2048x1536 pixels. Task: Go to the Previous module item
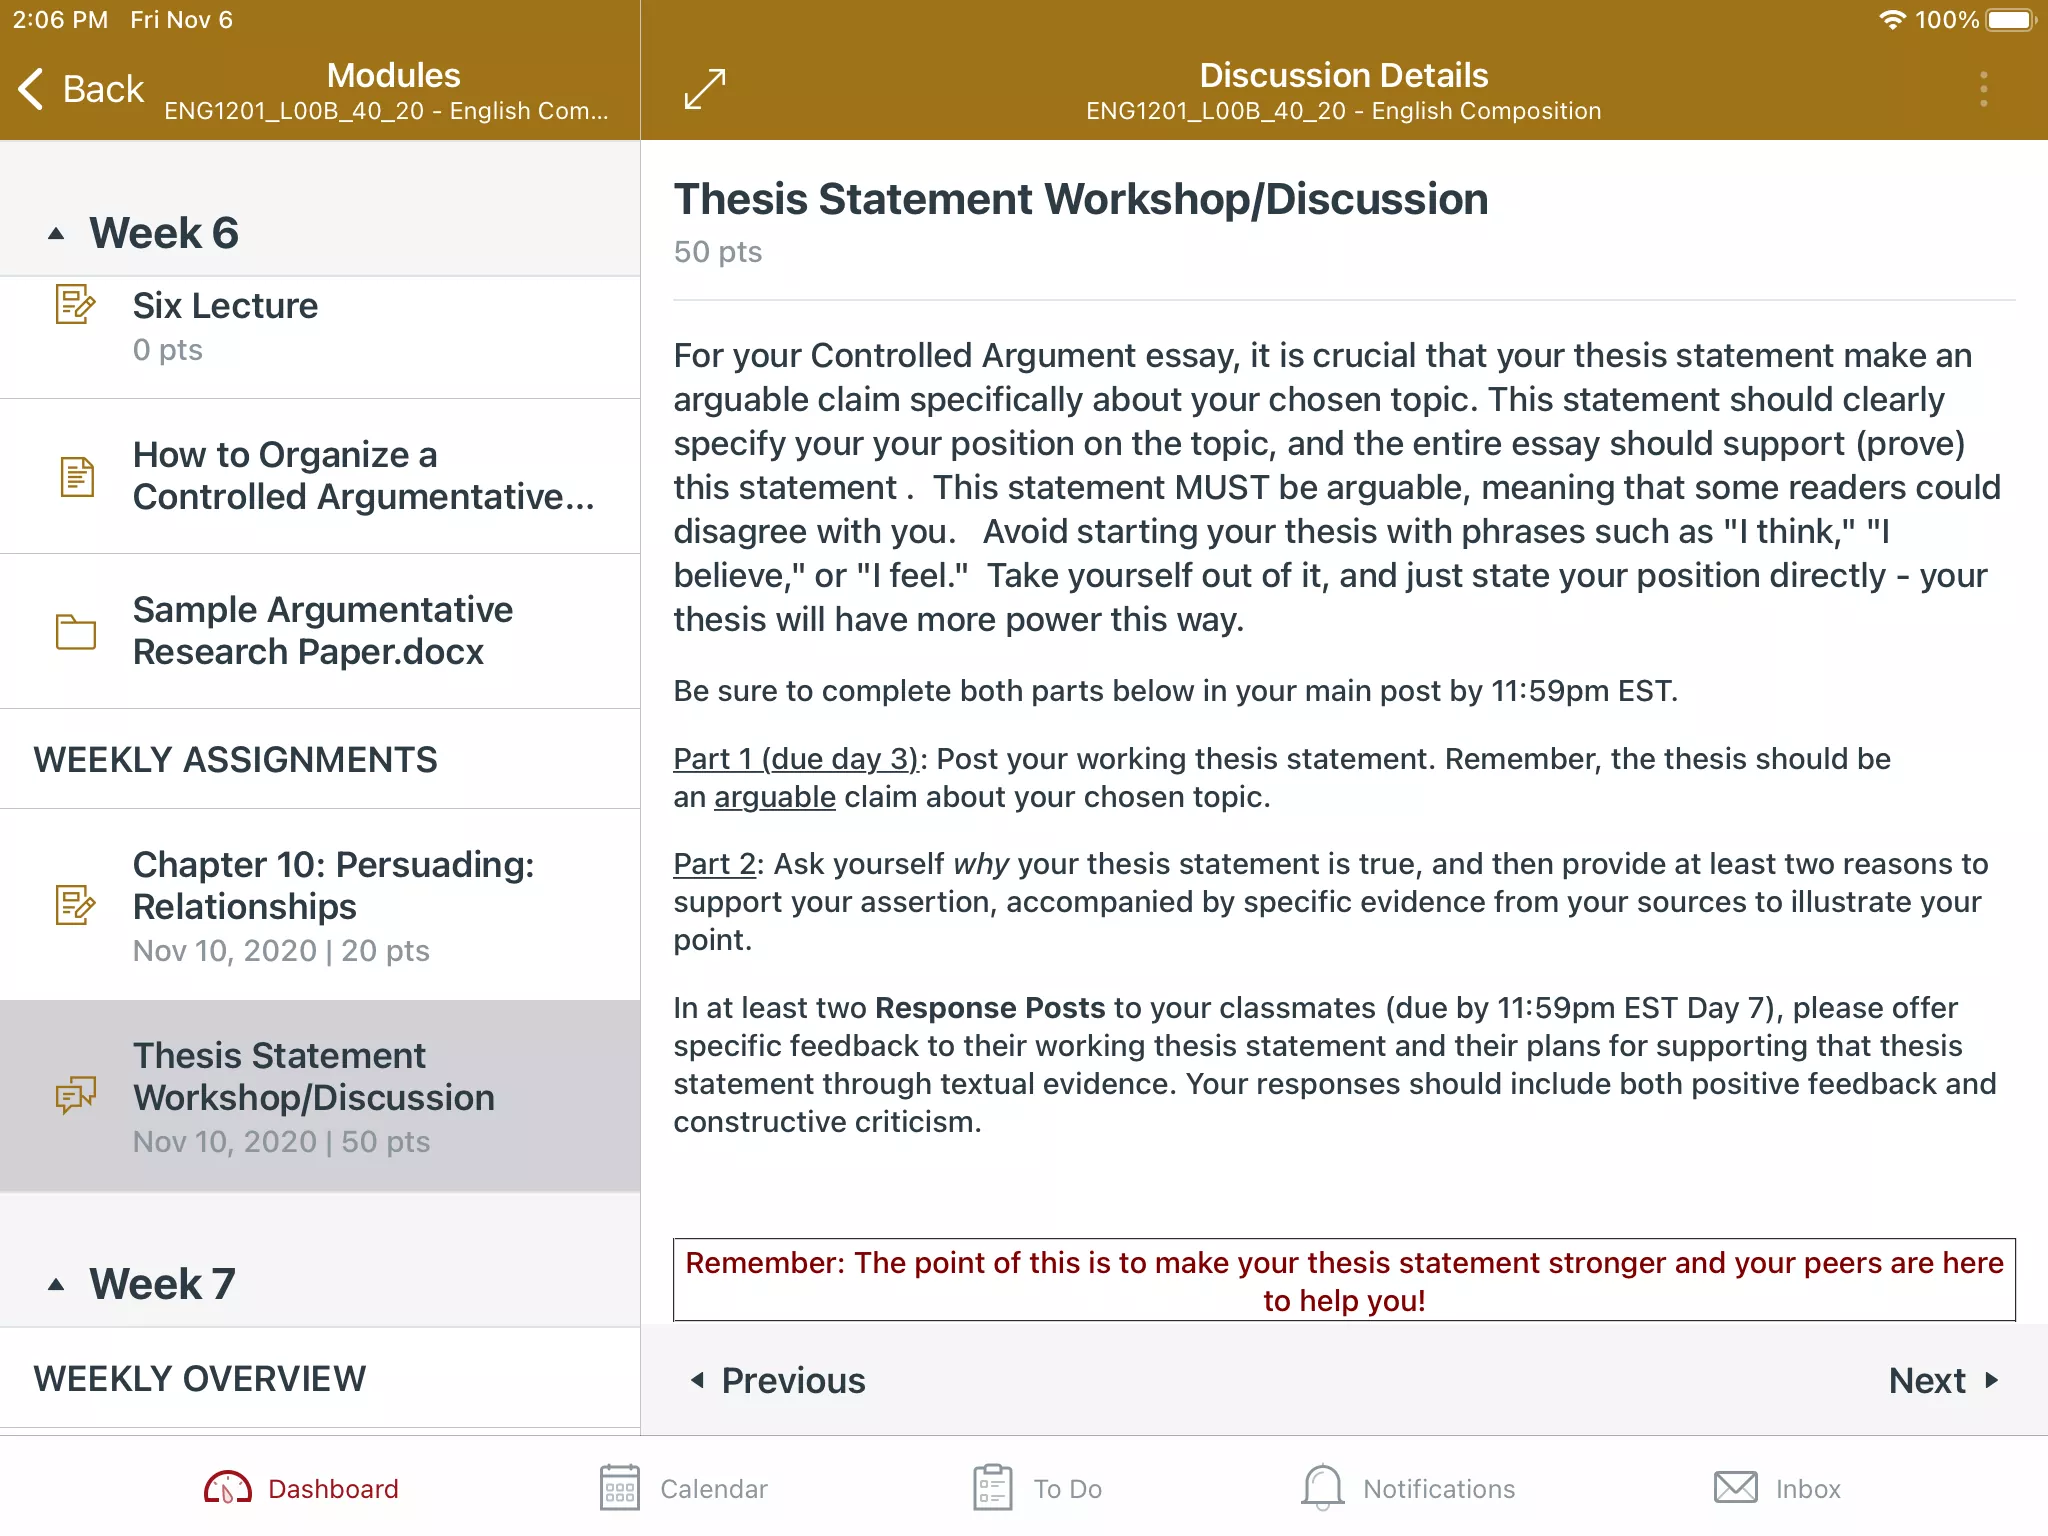[x=778, y=1380]
